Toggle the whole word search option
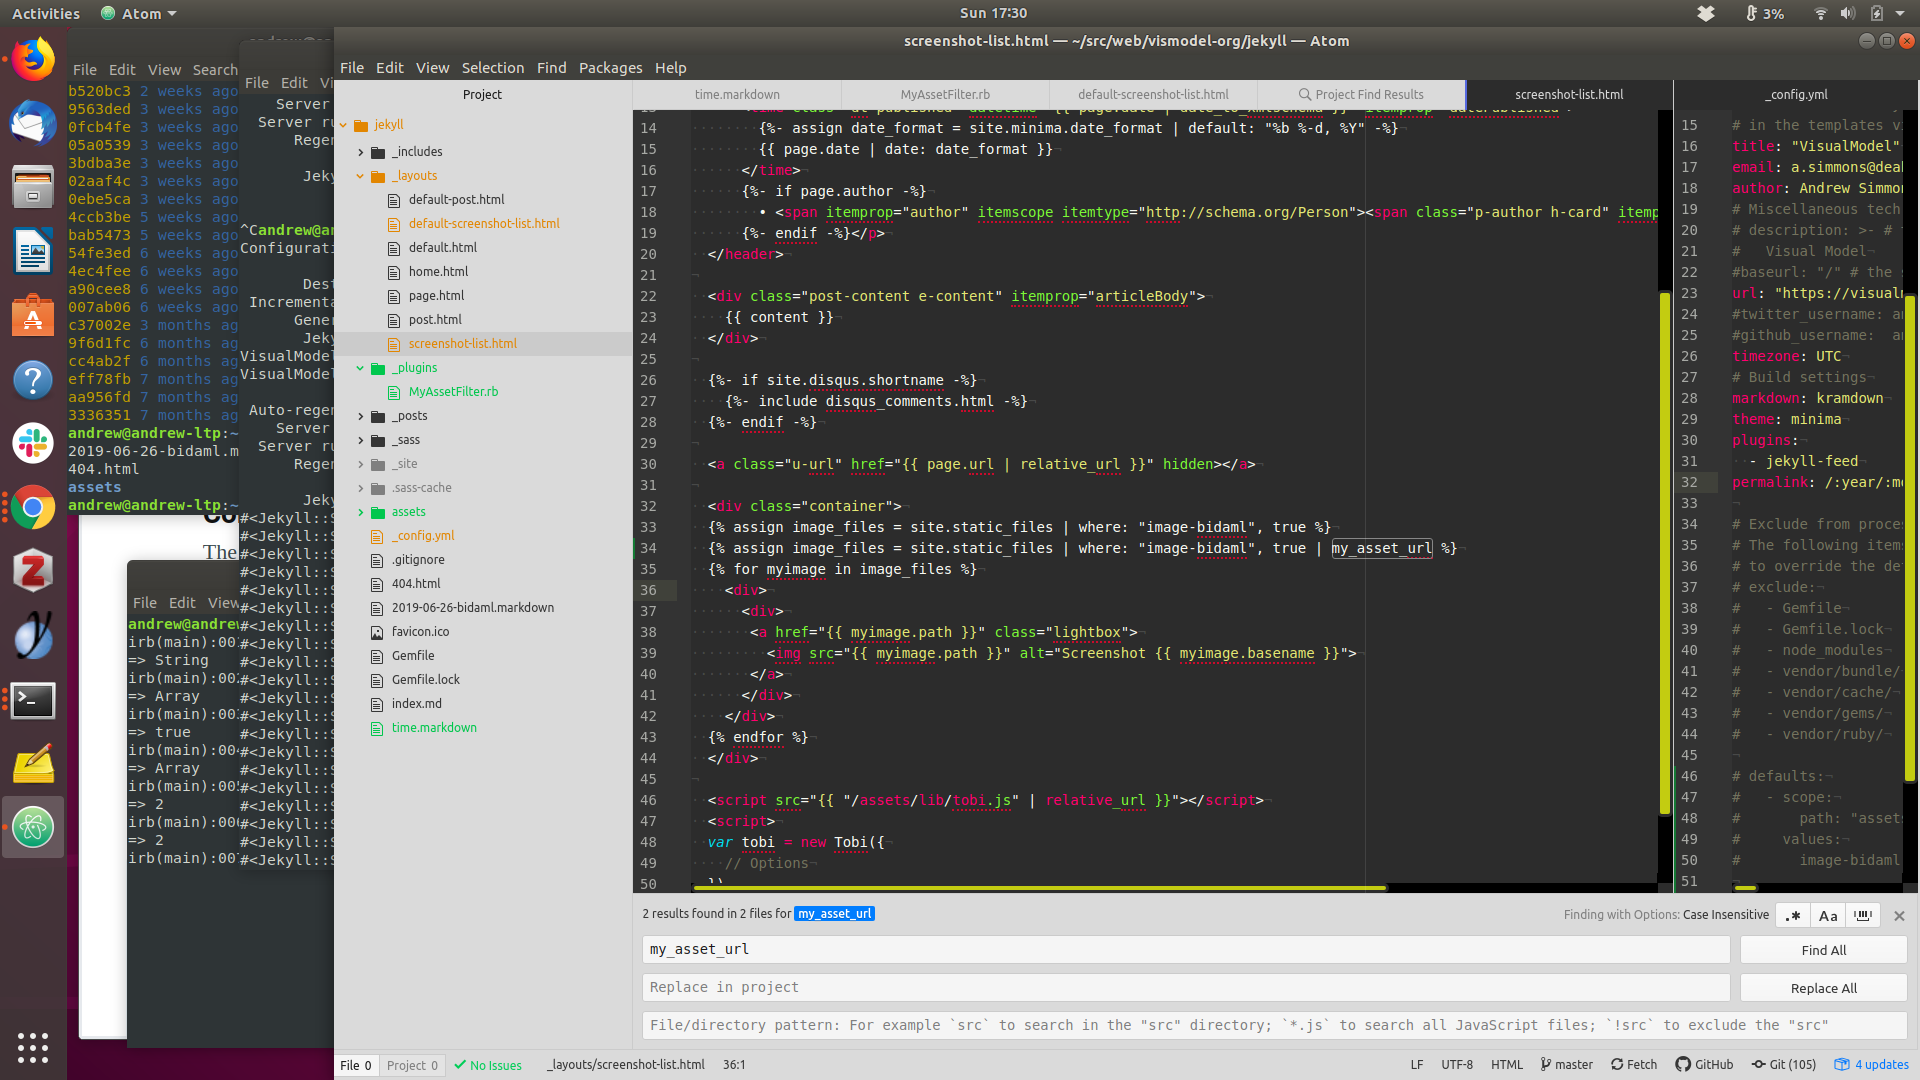 (1863, 915)
